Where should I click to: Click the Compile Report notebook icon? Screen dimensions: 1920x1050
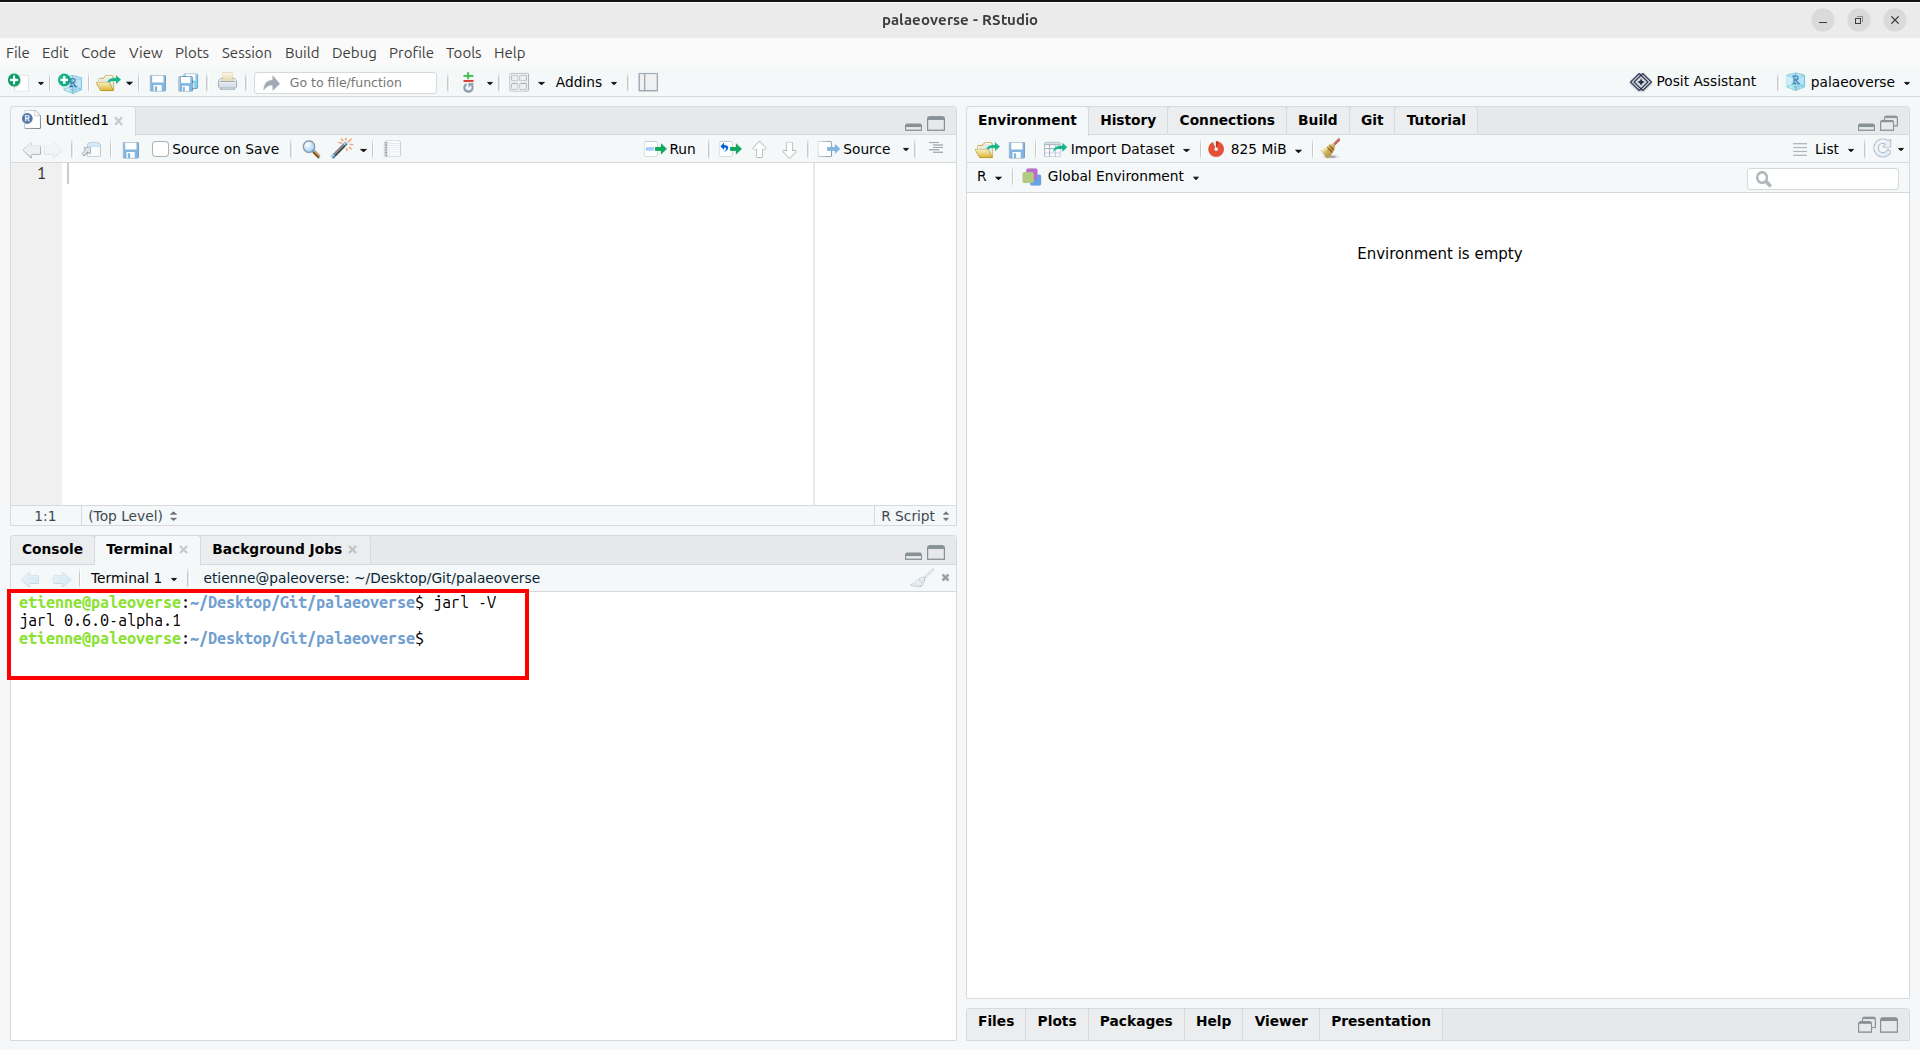coord(392,149)
